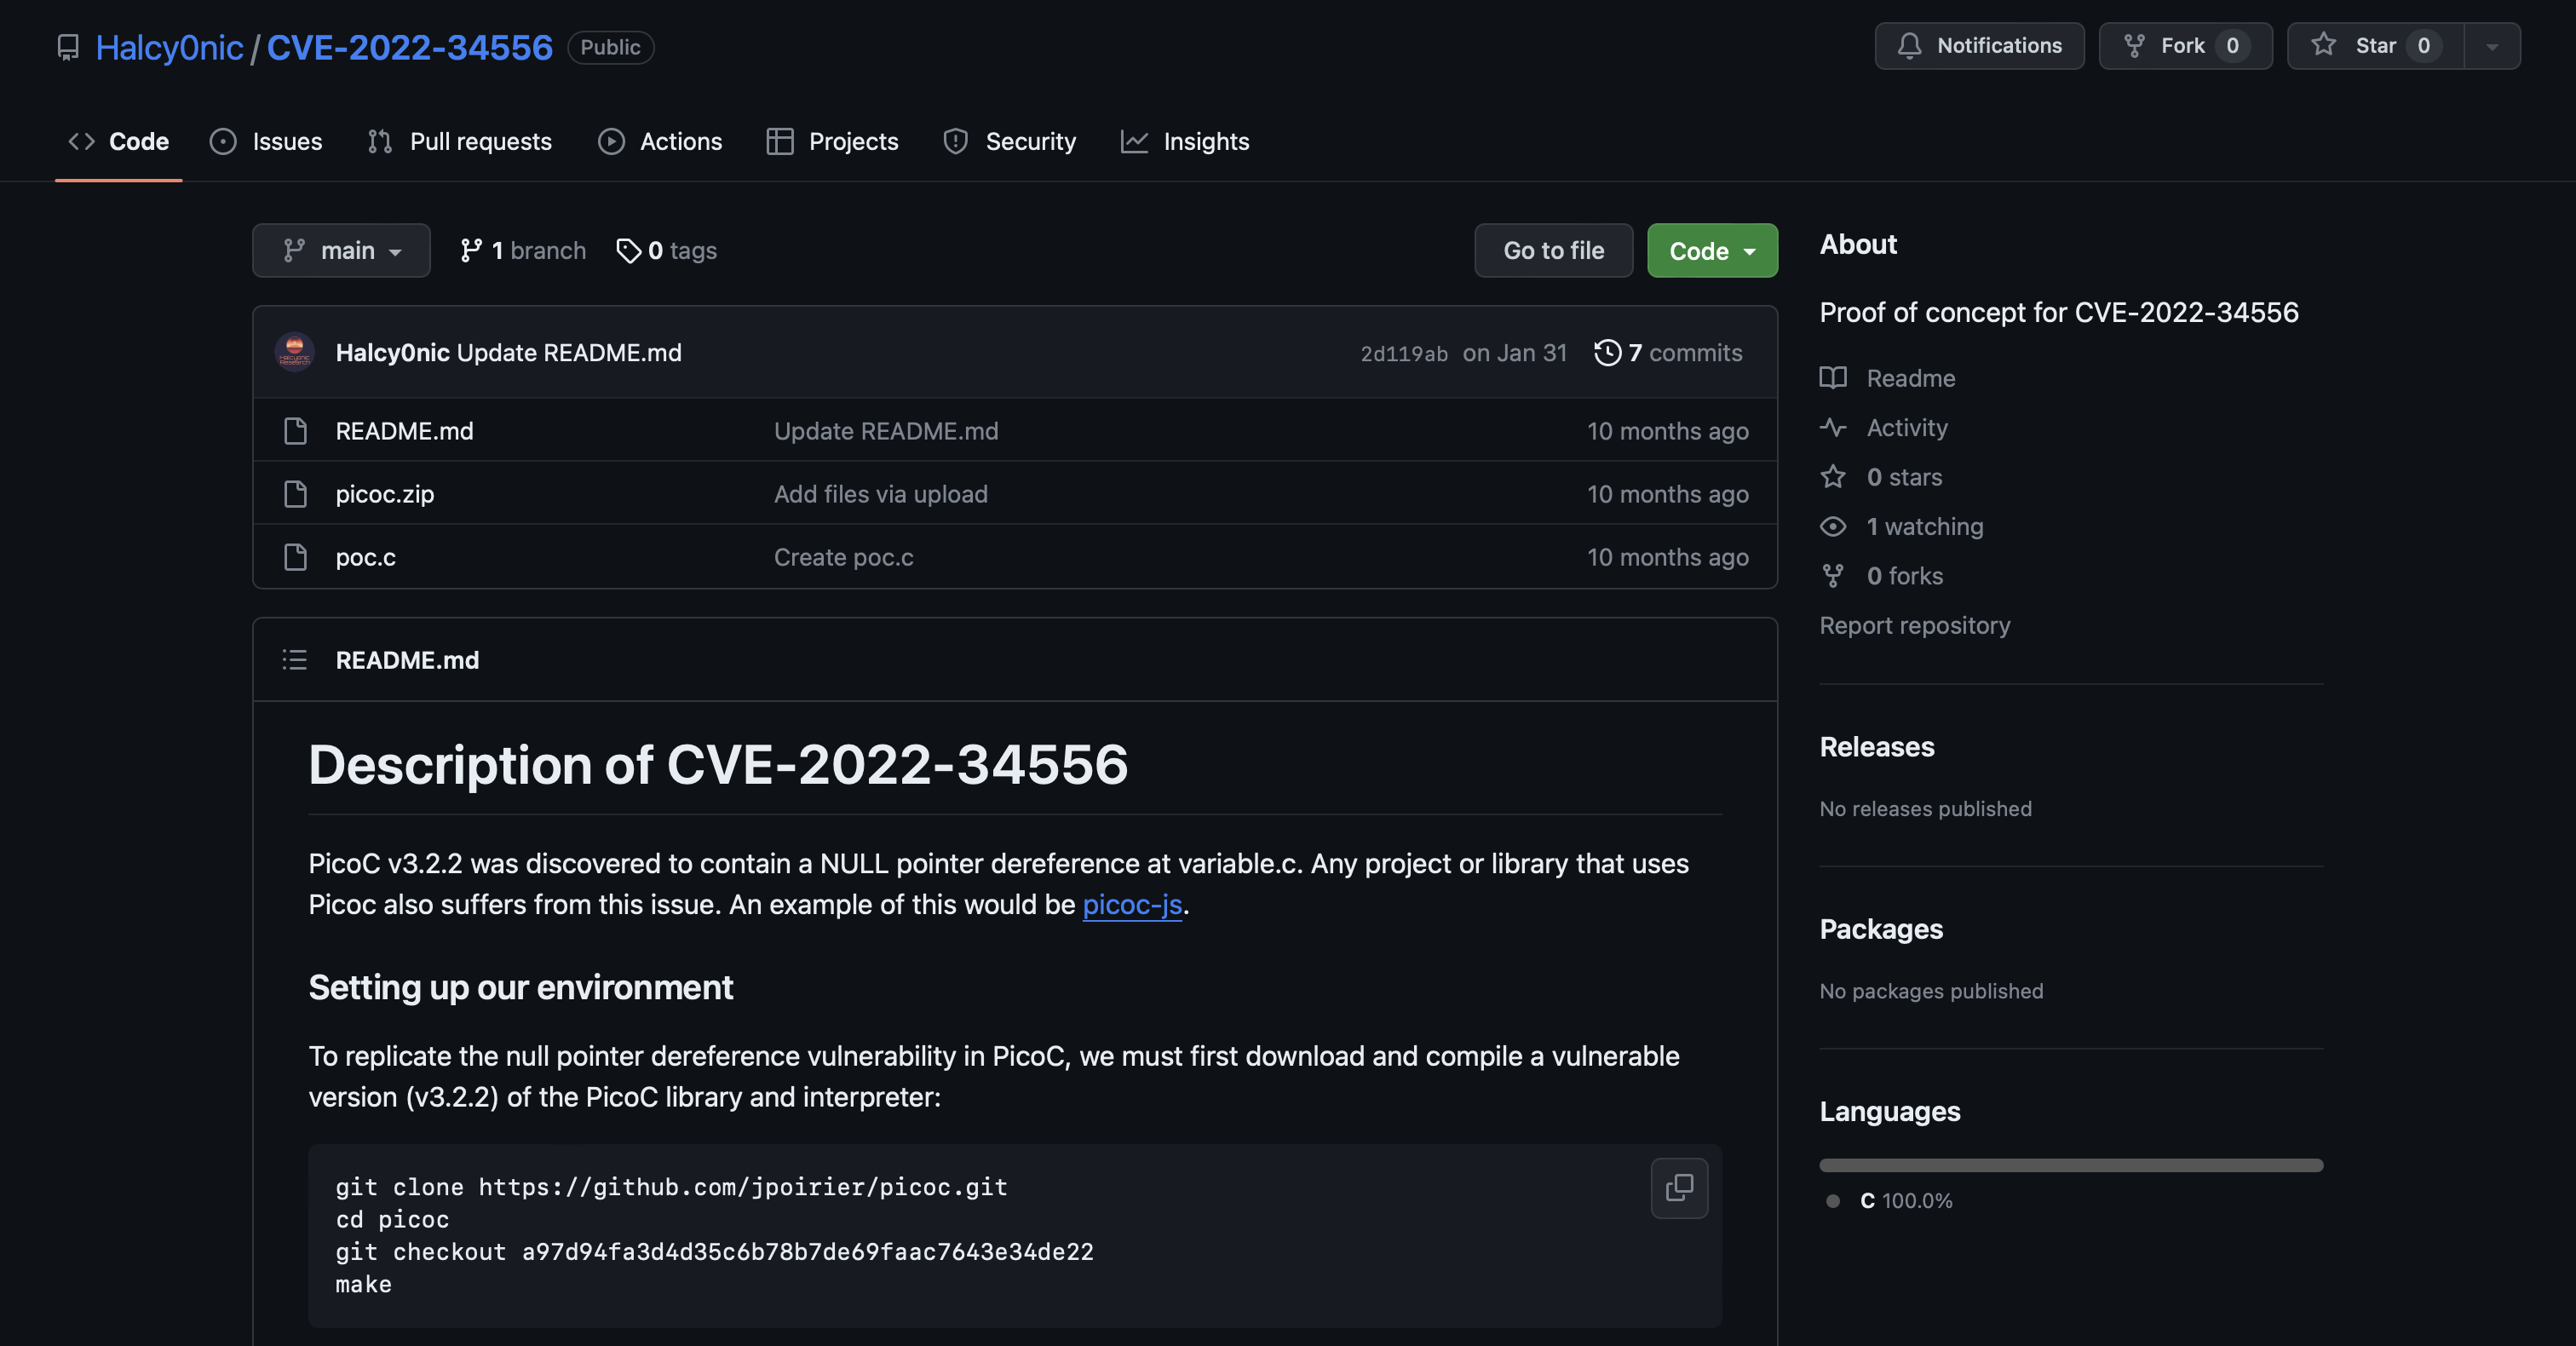Click the file icon for poc.c
The width and height of the screenshot is (2576, 1346).
pos(295,557)
